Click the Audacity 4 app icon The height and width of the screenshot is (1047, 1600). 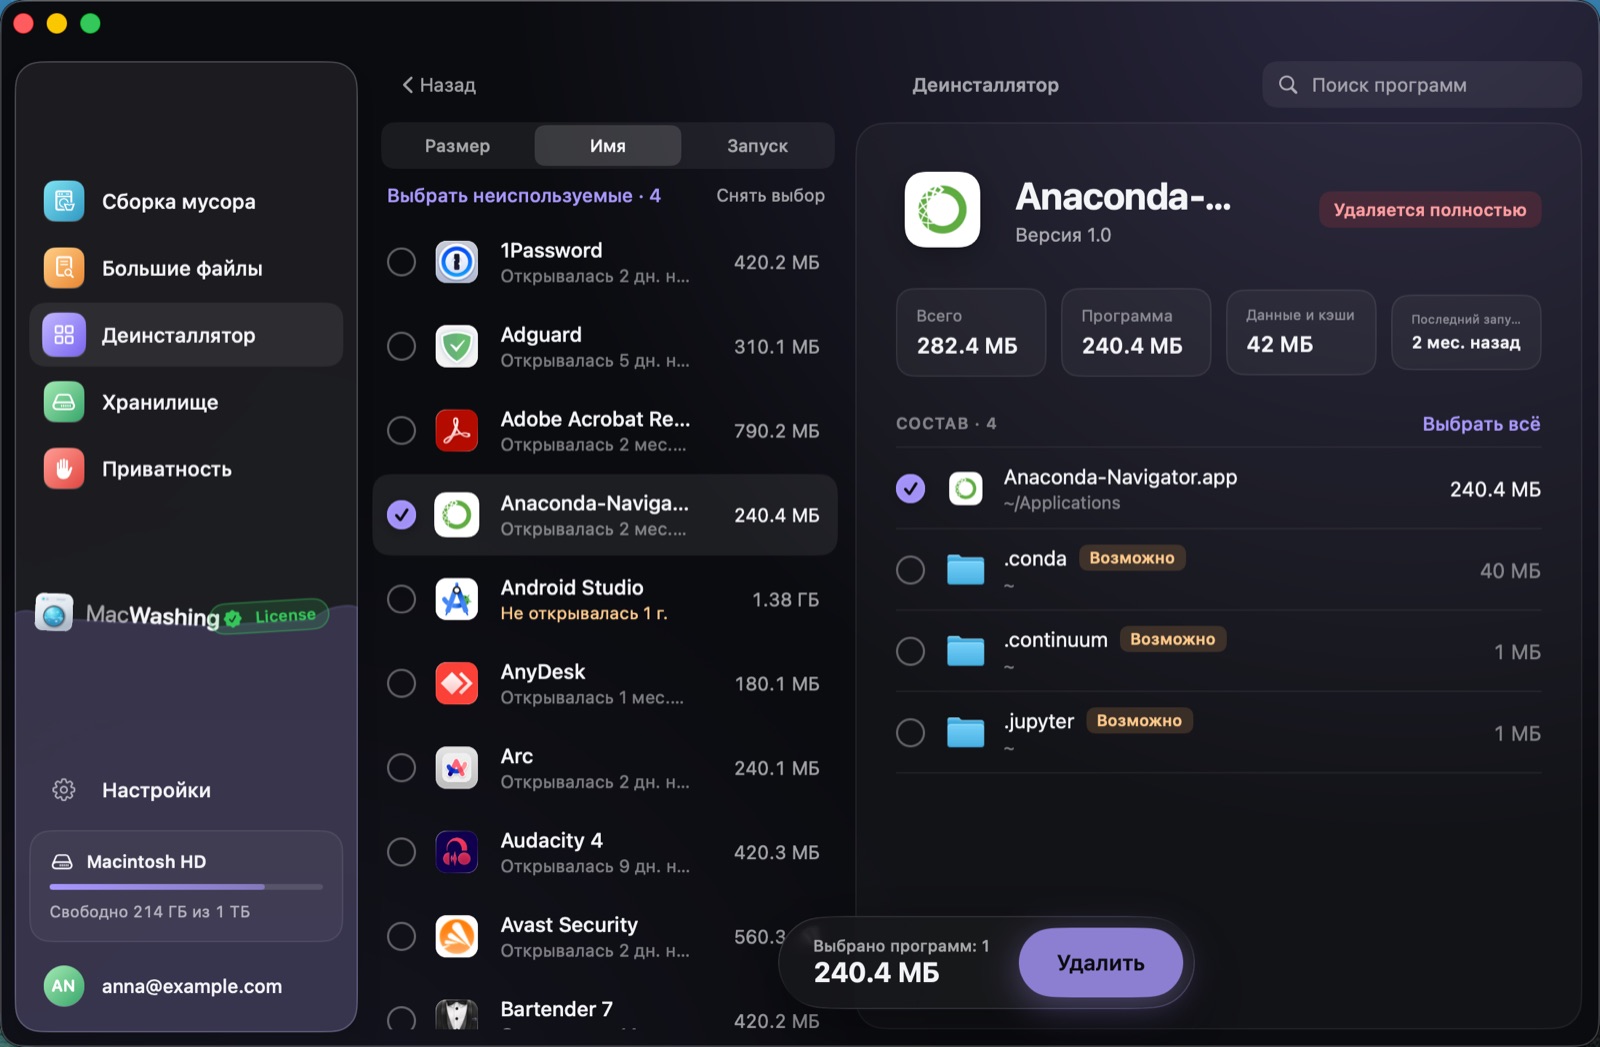tap(457, 852)
